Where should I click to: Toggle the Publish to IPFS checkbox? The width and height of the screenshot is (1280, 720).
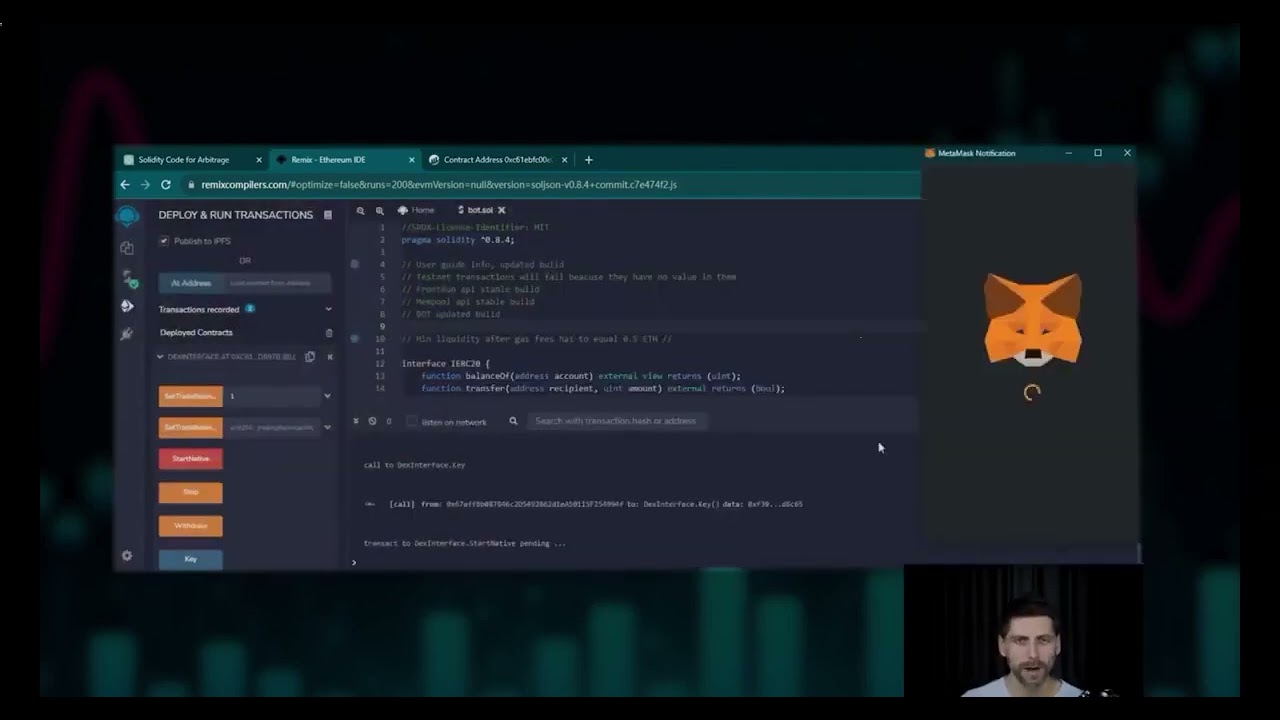click(164, 241)
